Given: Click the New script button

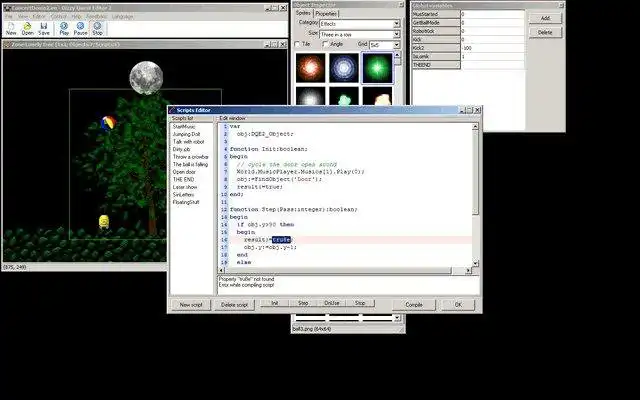Looking at the screenshot, I should [x=191, y=304].
